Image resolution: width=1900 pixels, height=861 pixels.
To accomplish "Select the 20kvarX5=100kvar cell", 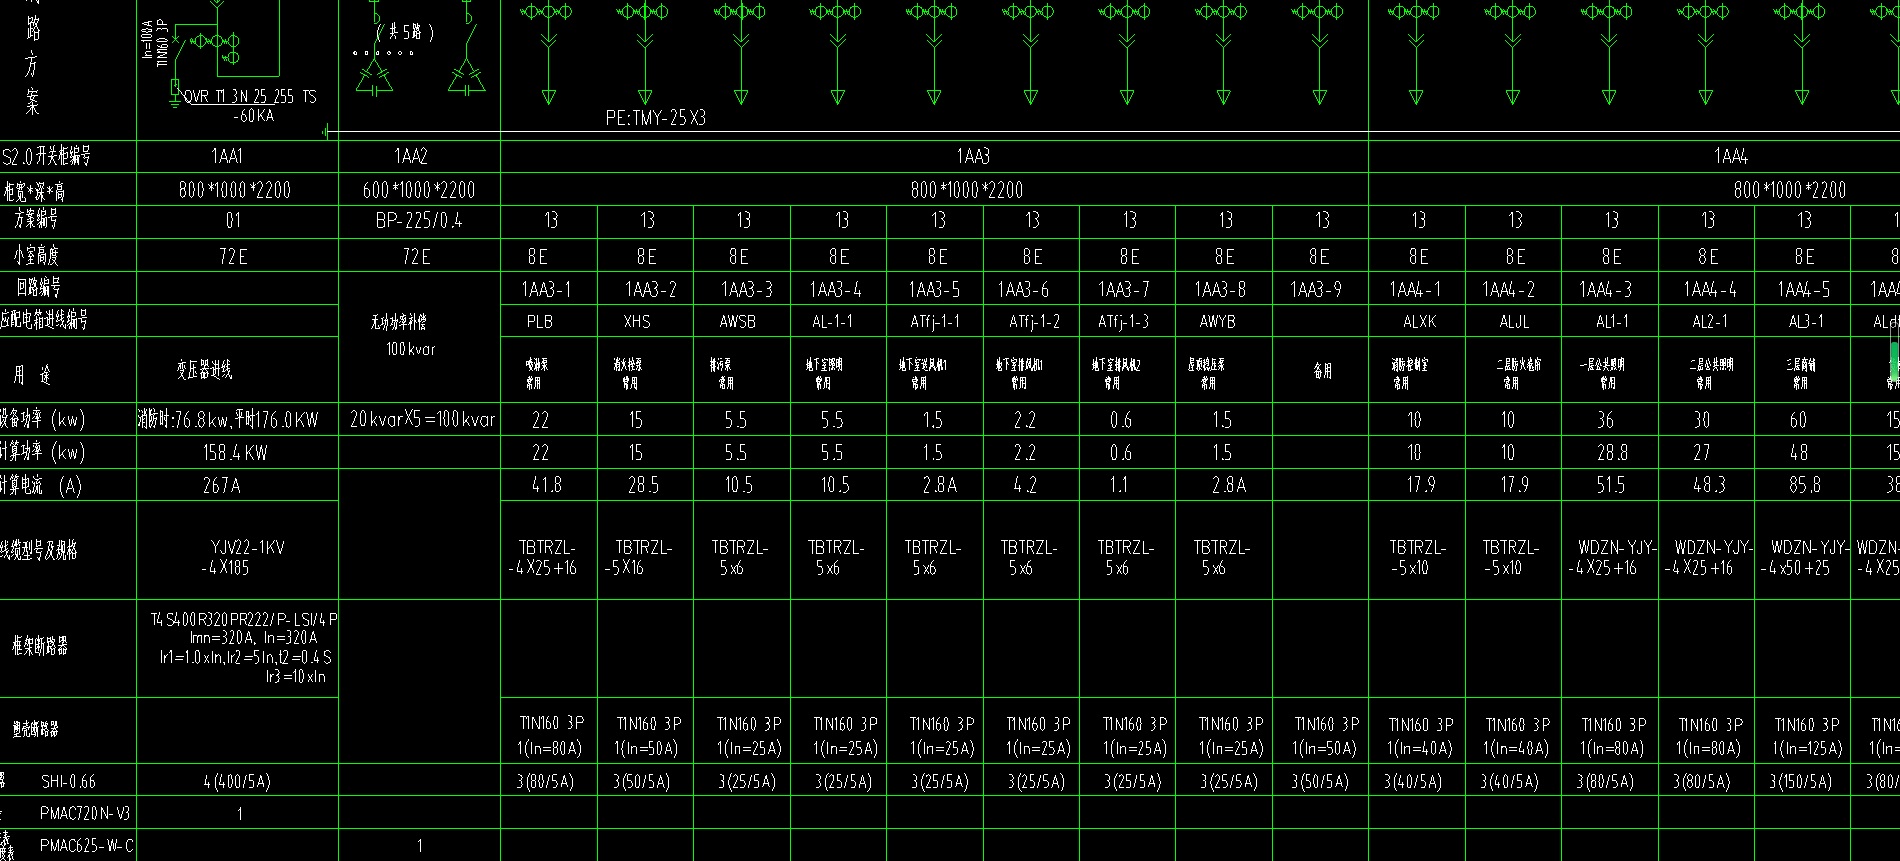I will (422, 420).
